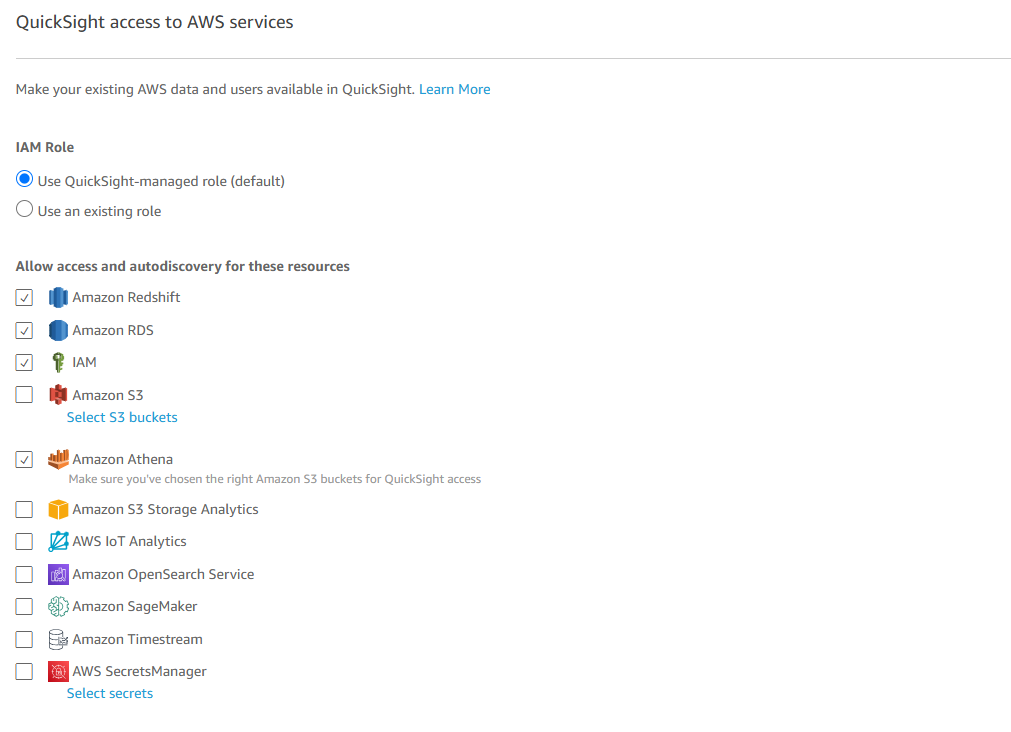1011x732 pixels.
Task: Click the Amazon S3 icon
Action: tap(58, 395)
